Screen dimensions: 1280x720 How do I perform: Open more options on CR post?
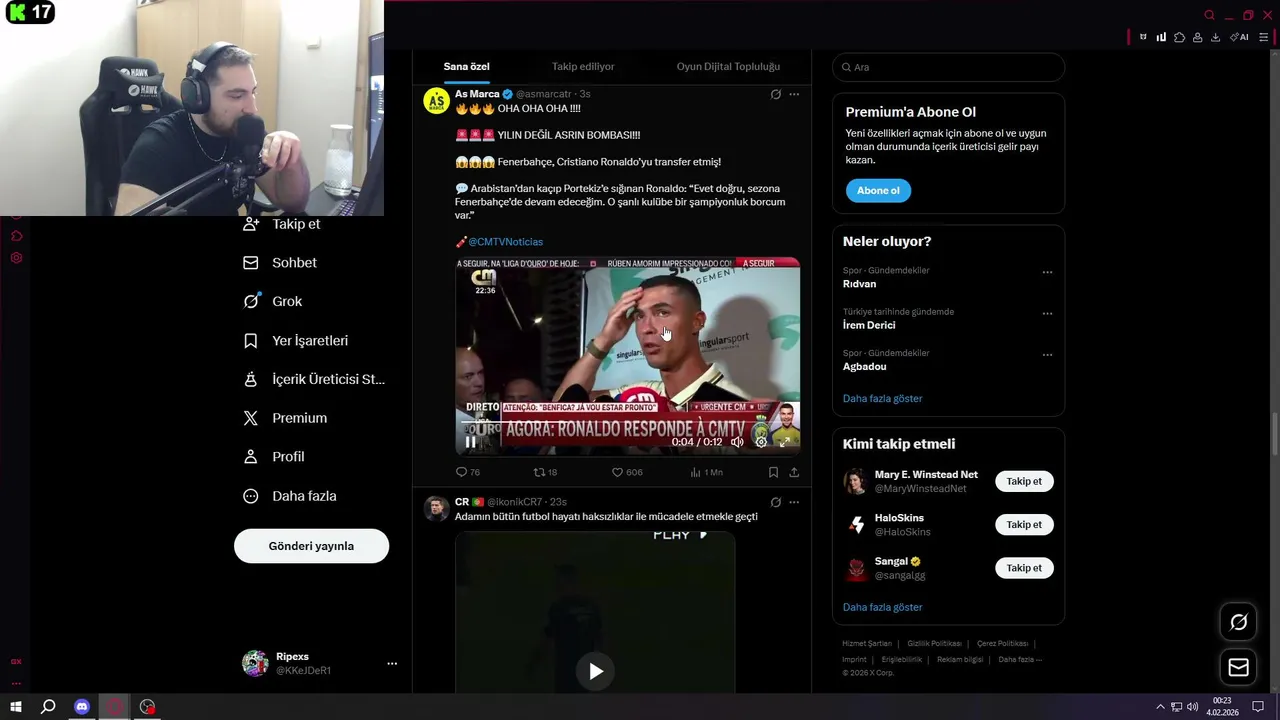coord(794,502)
